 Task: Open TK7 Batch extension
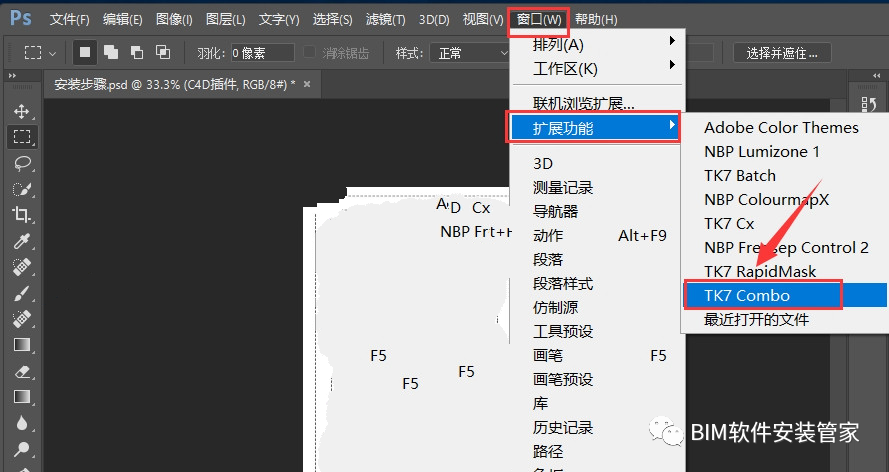(x=784, y=176)
